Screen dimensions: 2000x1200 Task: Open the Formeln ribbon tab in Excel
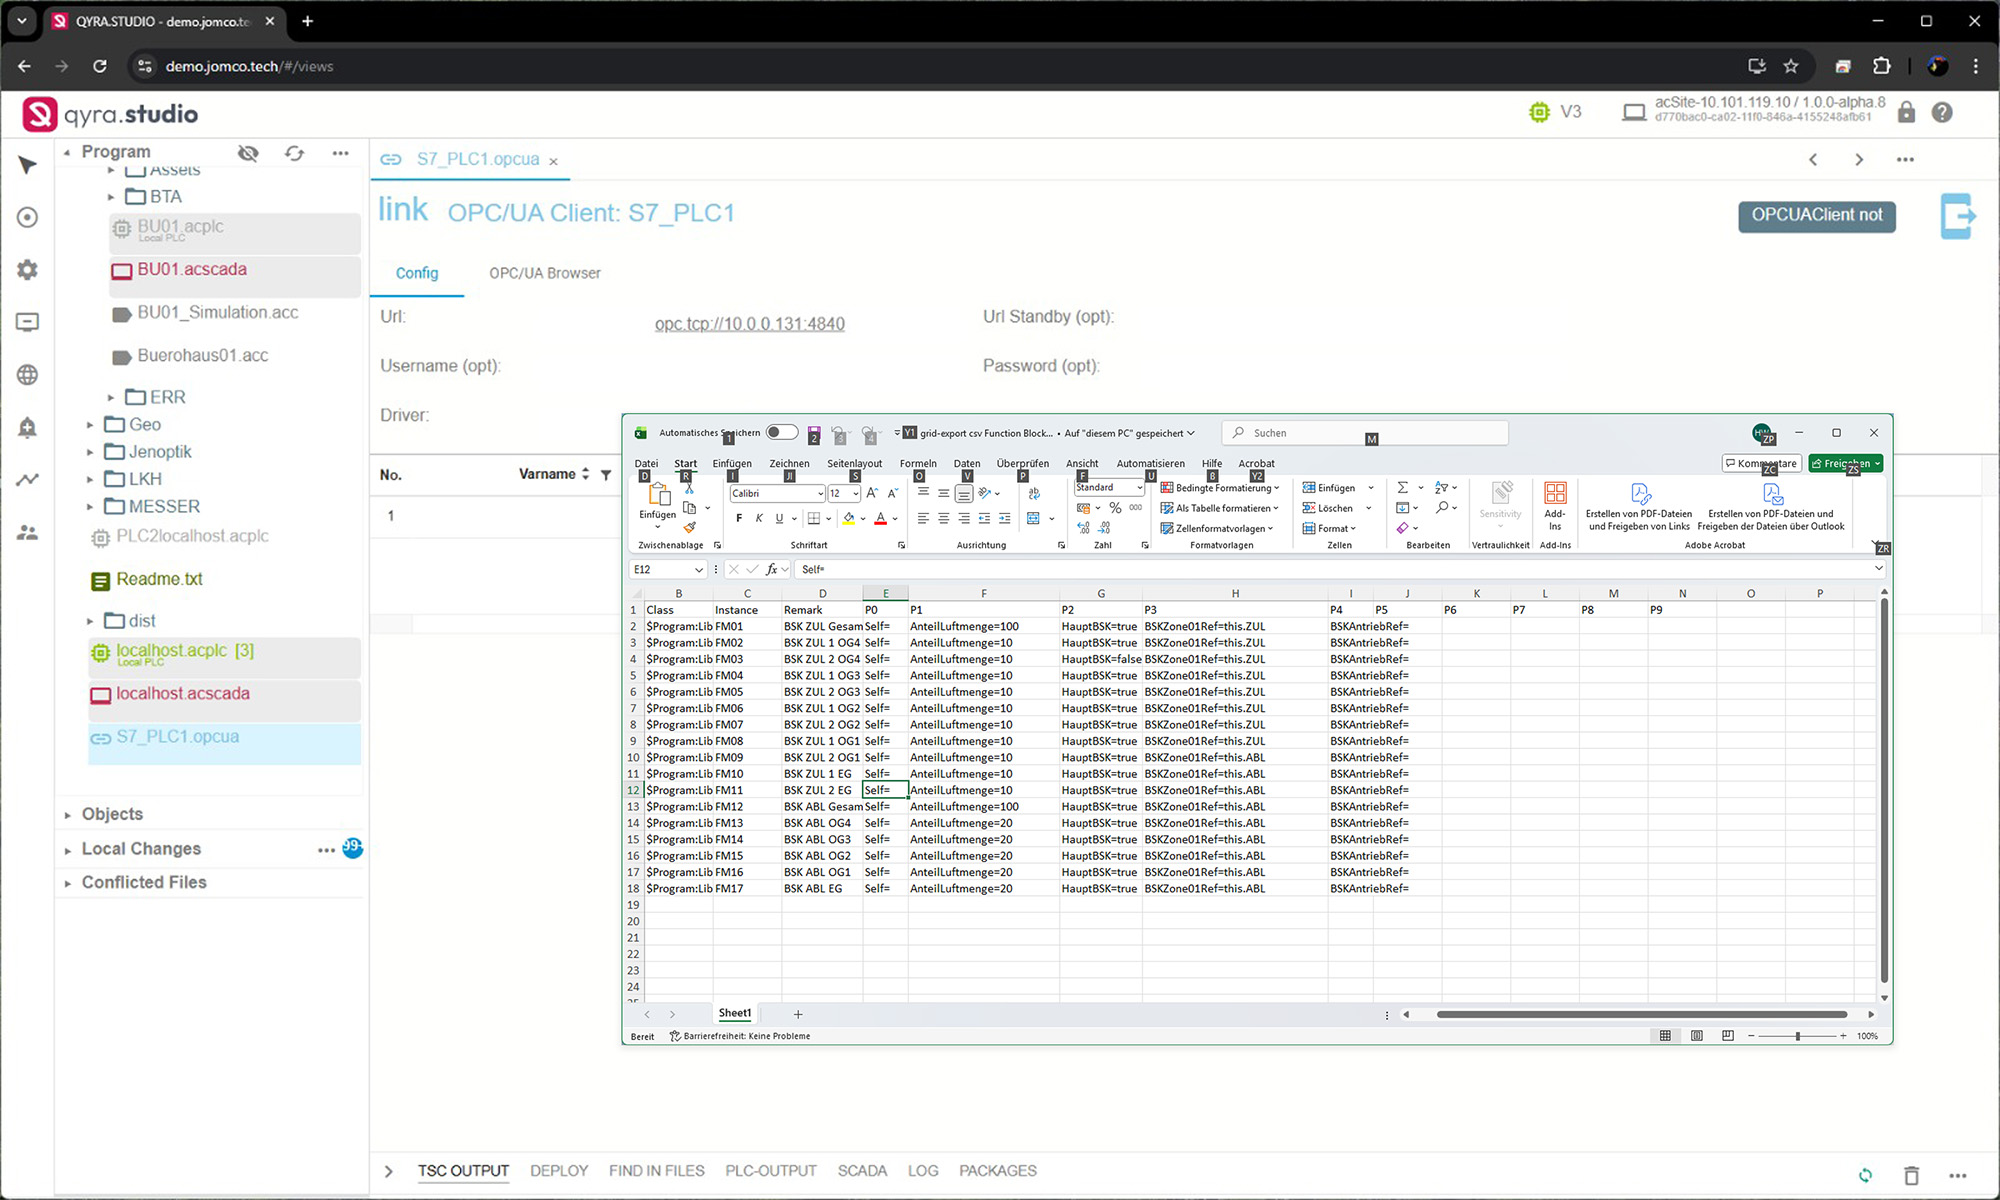tap(917, 463)
